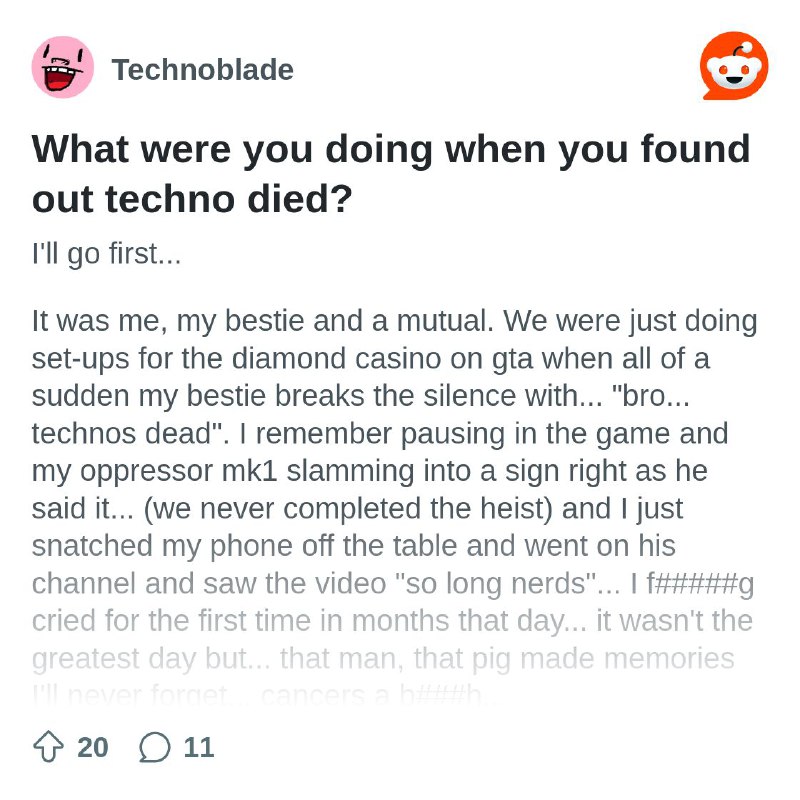Viewport: 800px width, 800px height.
Task: Click the line 'It was me, my bestie'
Action: tap(394, 321)
